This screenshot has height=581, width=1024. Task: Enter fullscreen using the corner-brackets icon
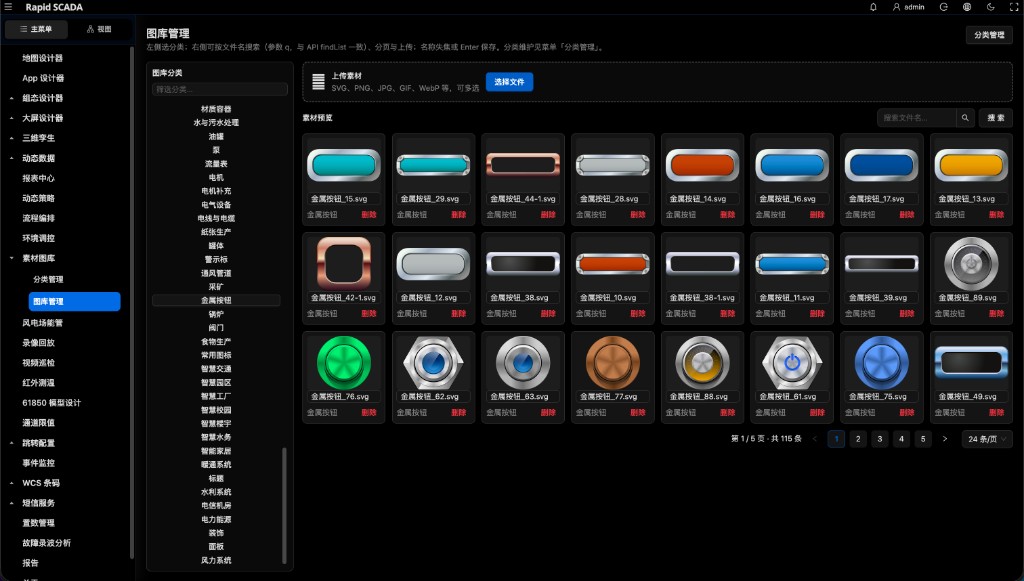point(1014,7)
